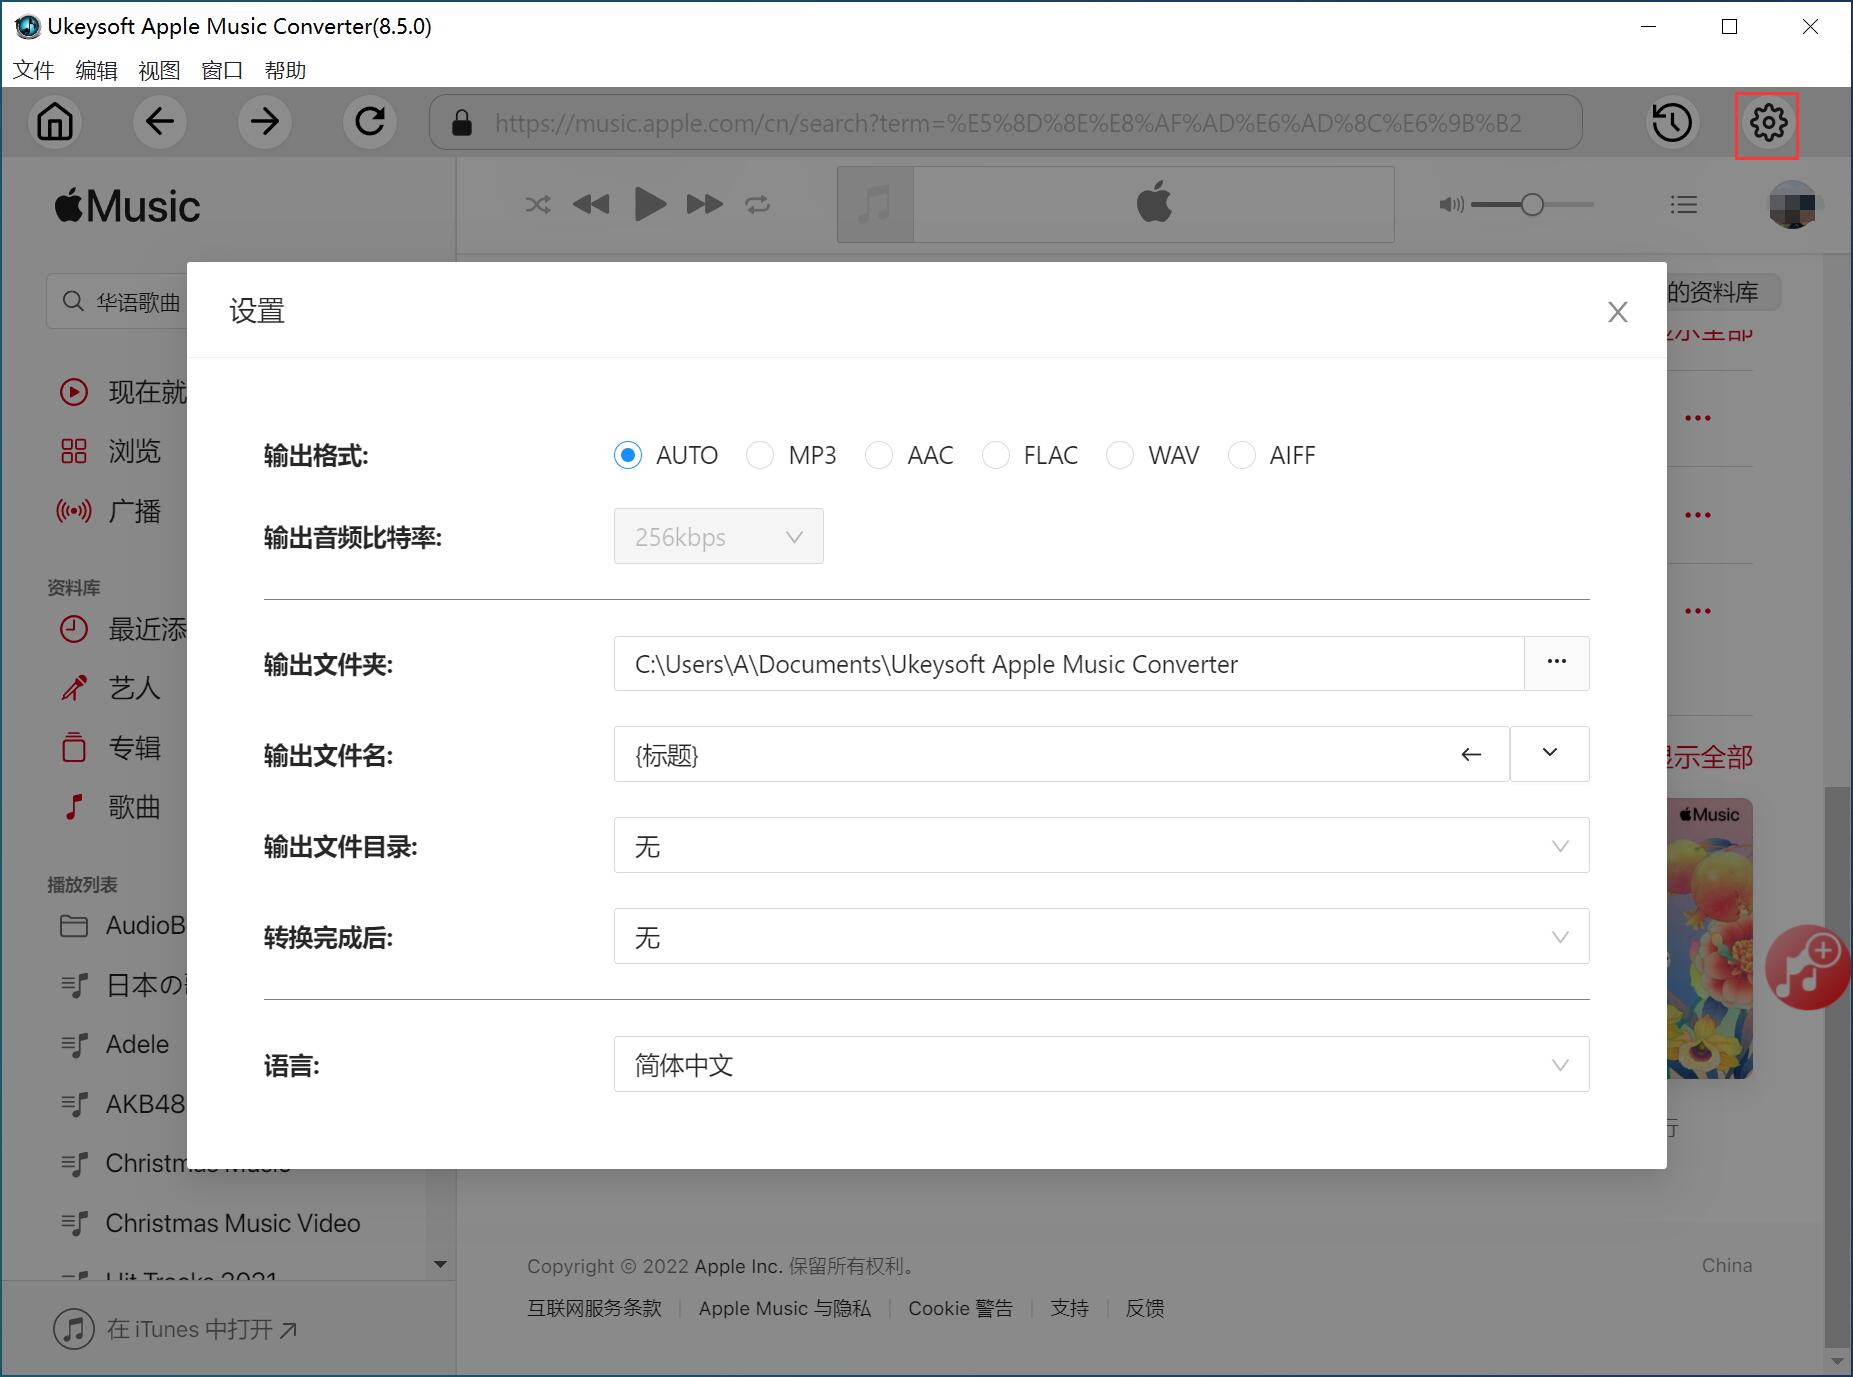Open Apple Music 与隐私 link
The width and height of the screenshot is (1853, 1377).
click(785, 1308)
